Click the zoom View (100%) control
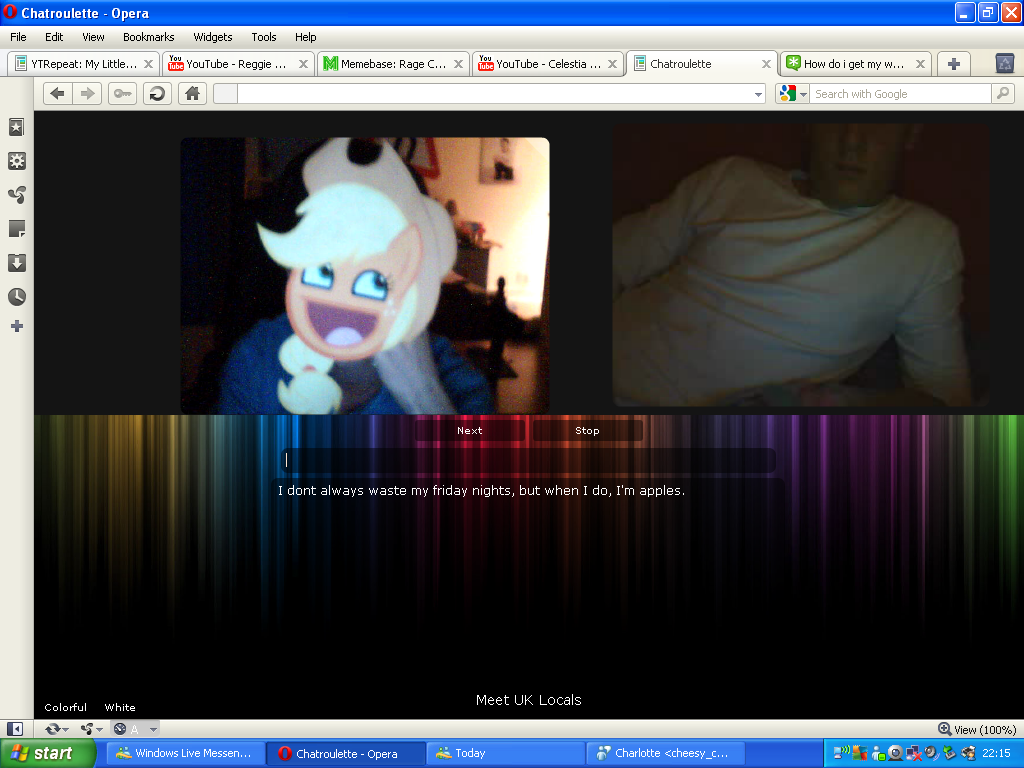 tap(977, 729)
